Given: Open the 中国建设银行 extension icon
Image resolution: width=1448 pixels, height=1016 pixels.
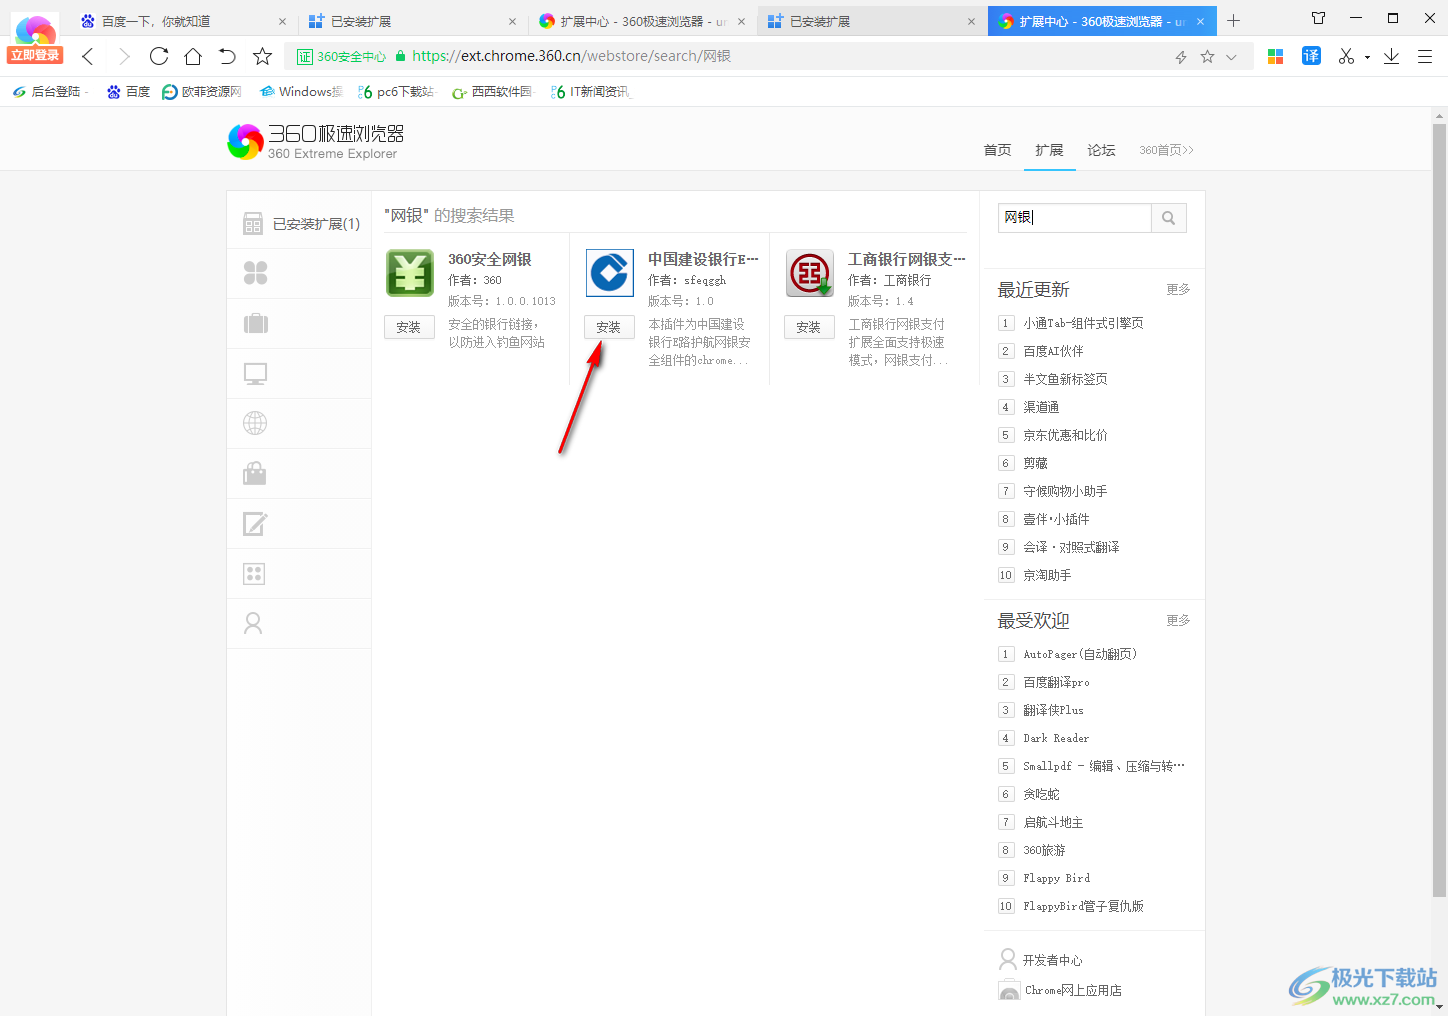Looking at the screenshot, I should pos(610,273).
